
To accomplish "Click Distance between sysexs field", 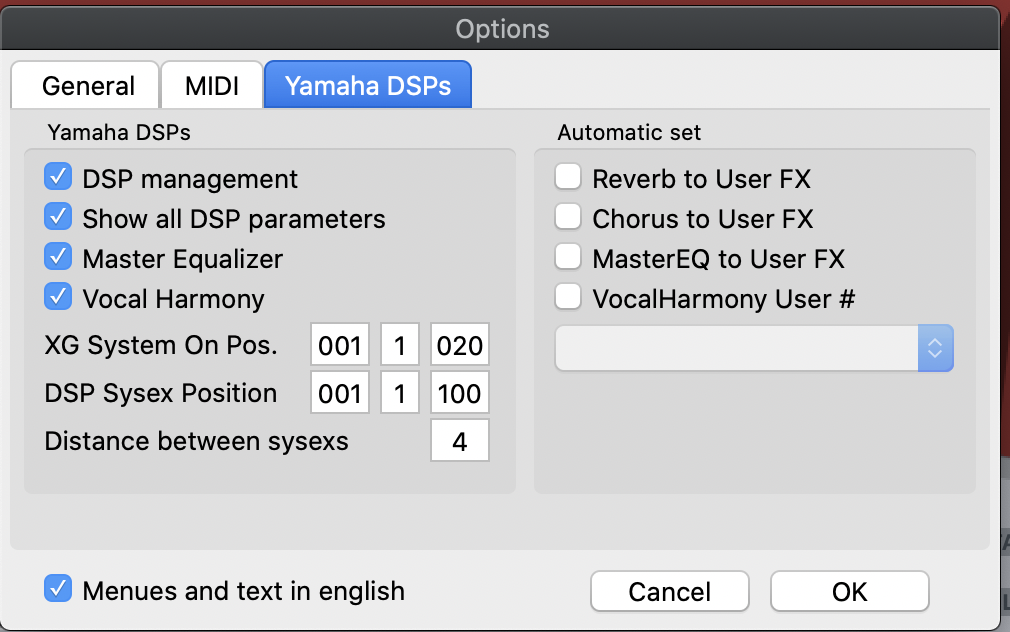I will coord(460,441).
